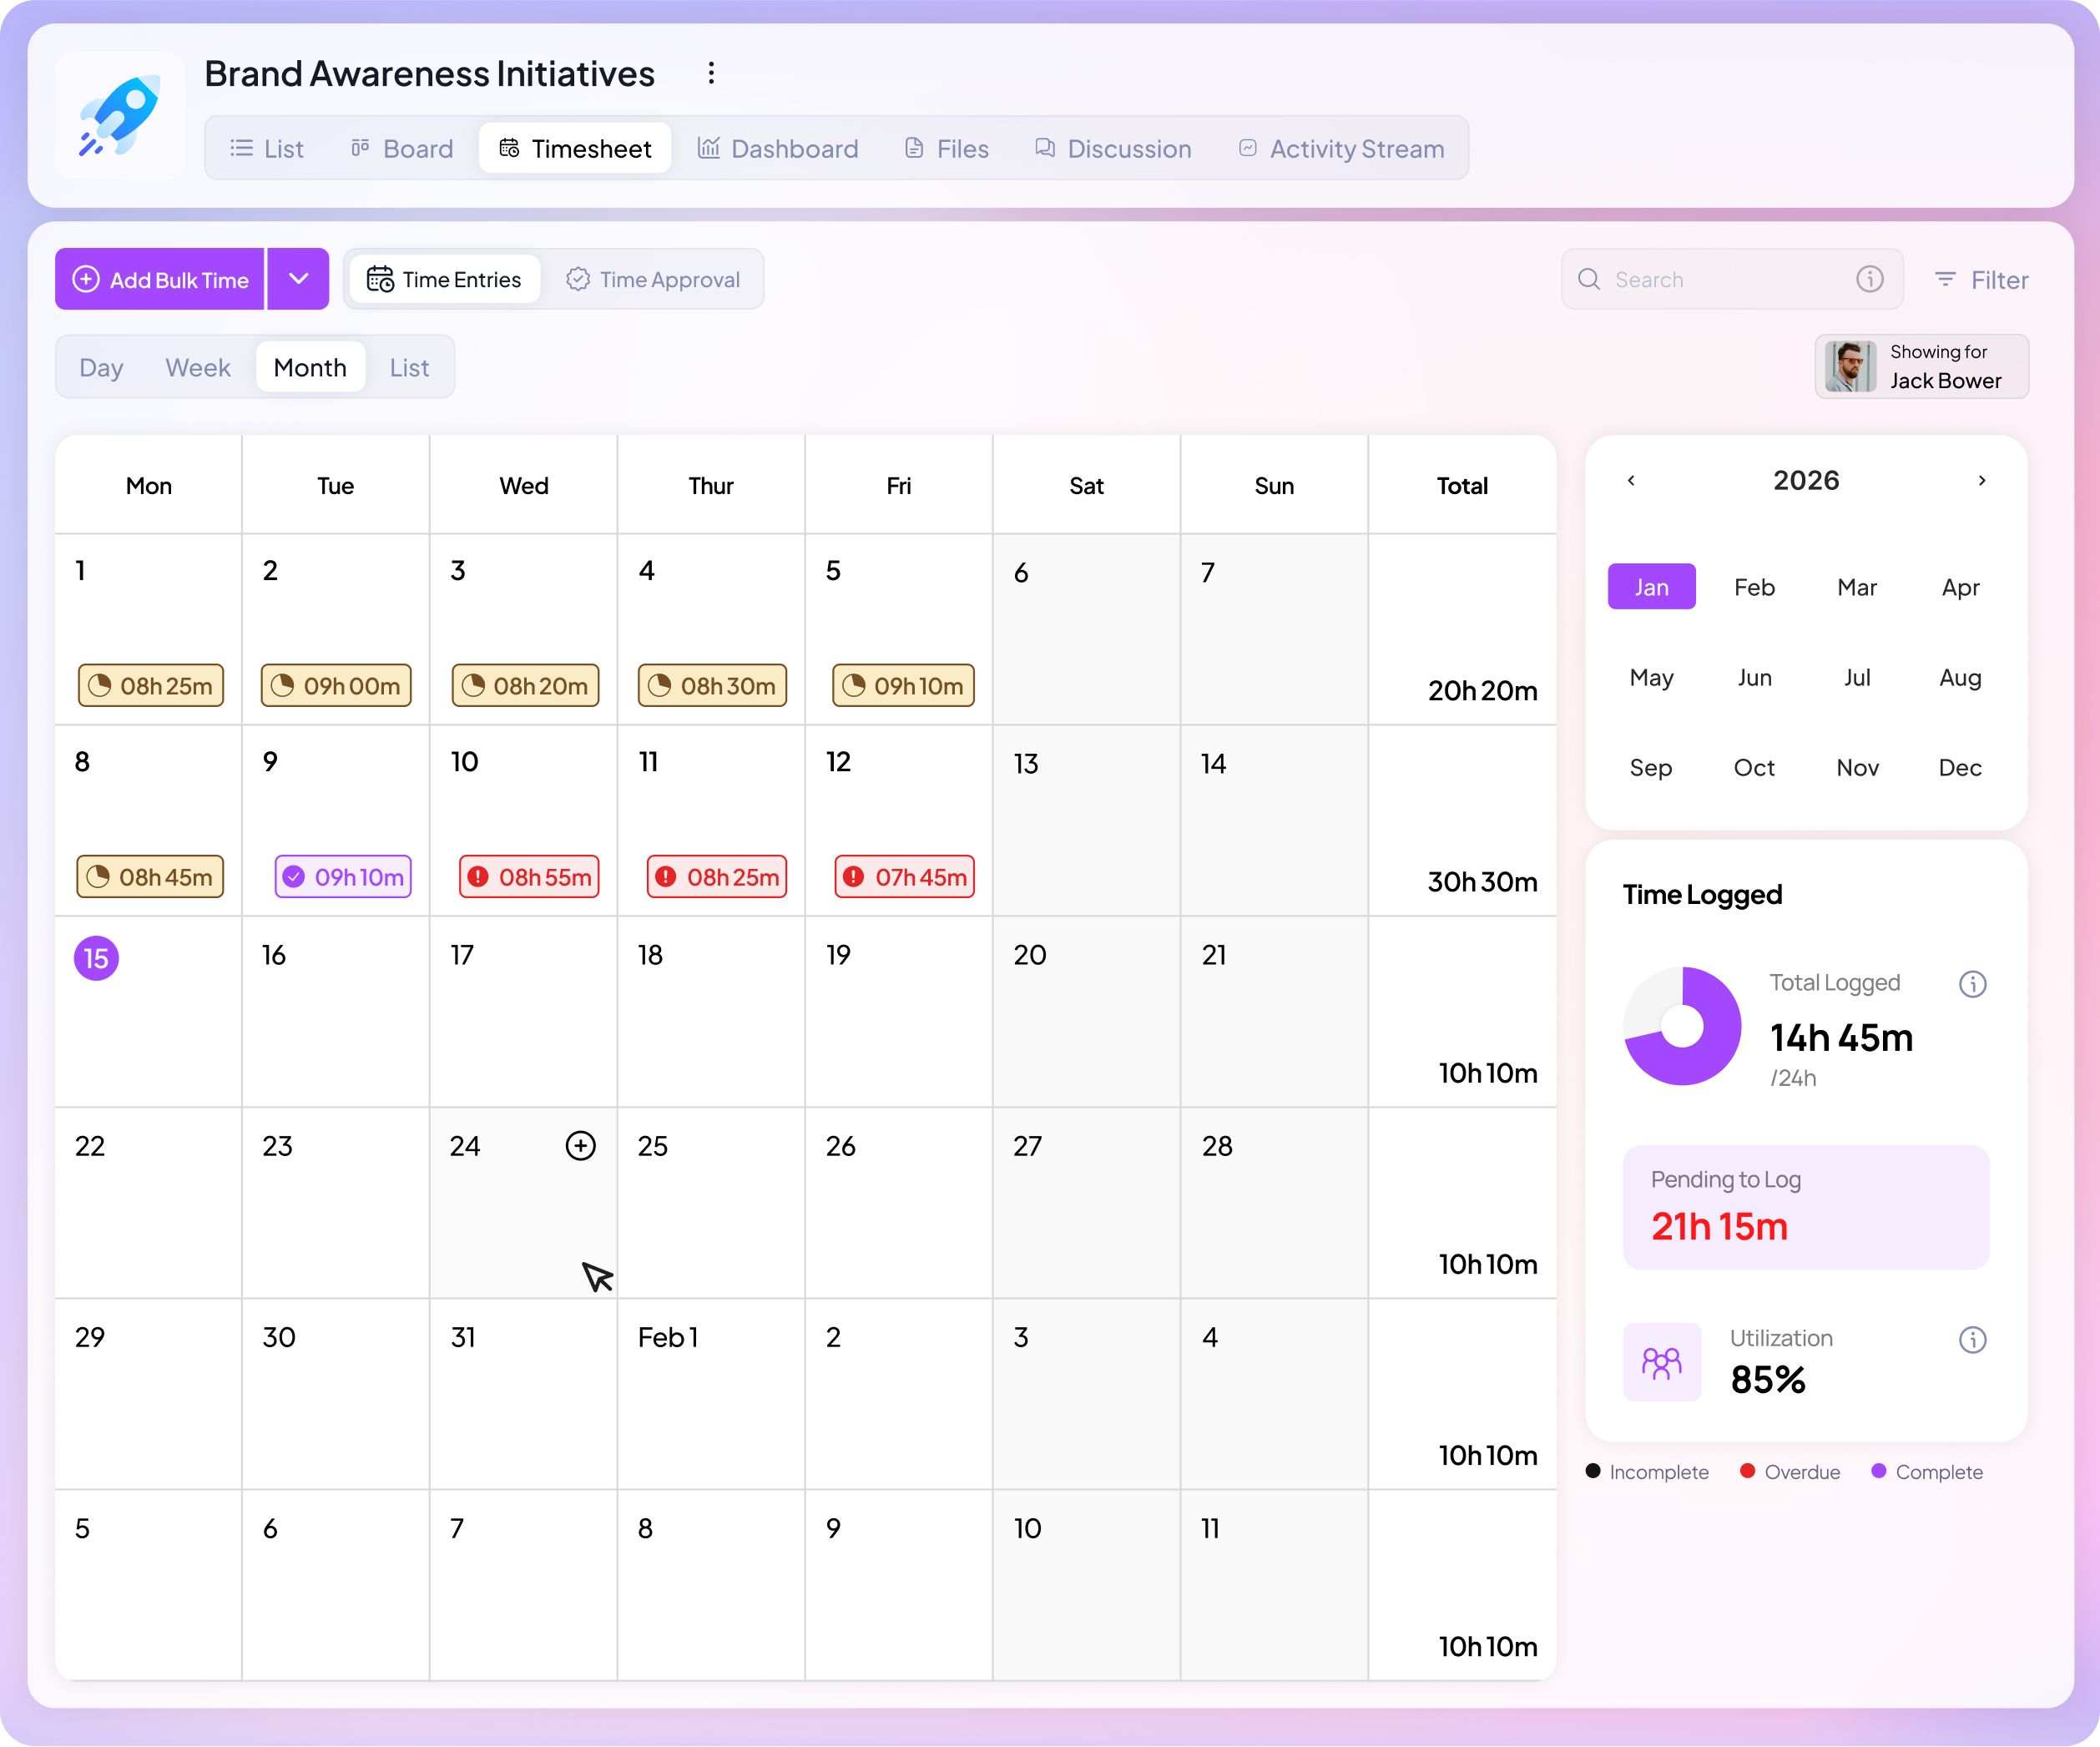Click the Overdue legend dot
The image size is (2100, 1747).
pos(1748,1472)
